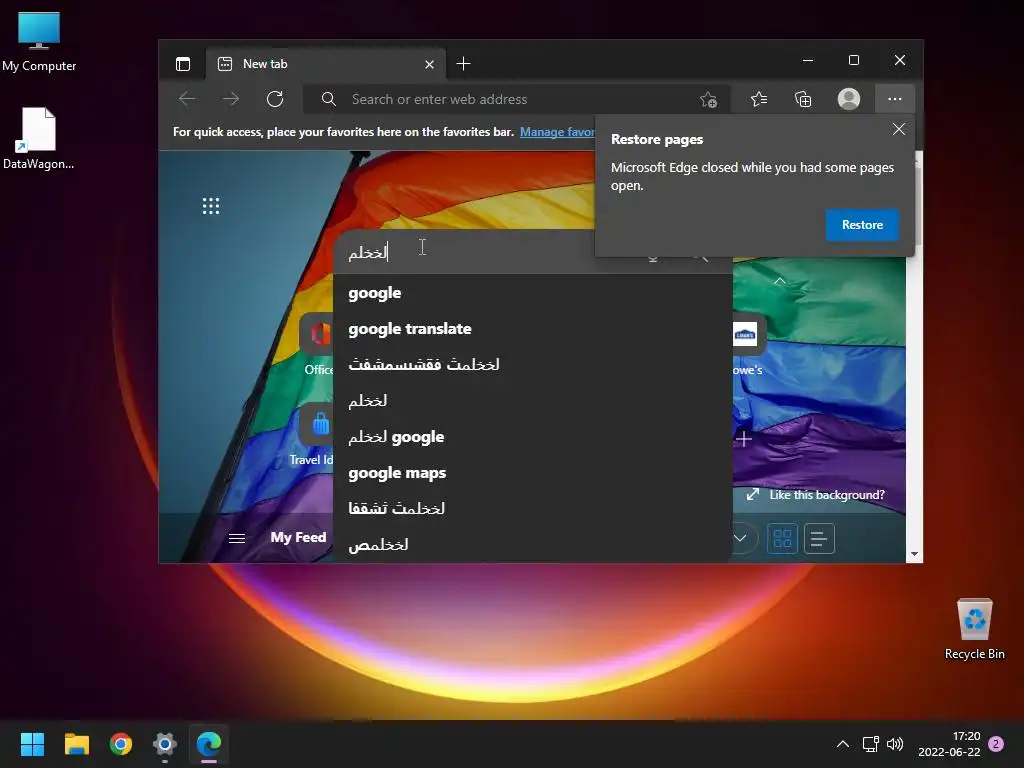Expand the feed layout dropdown chevron

pos(740,539)
